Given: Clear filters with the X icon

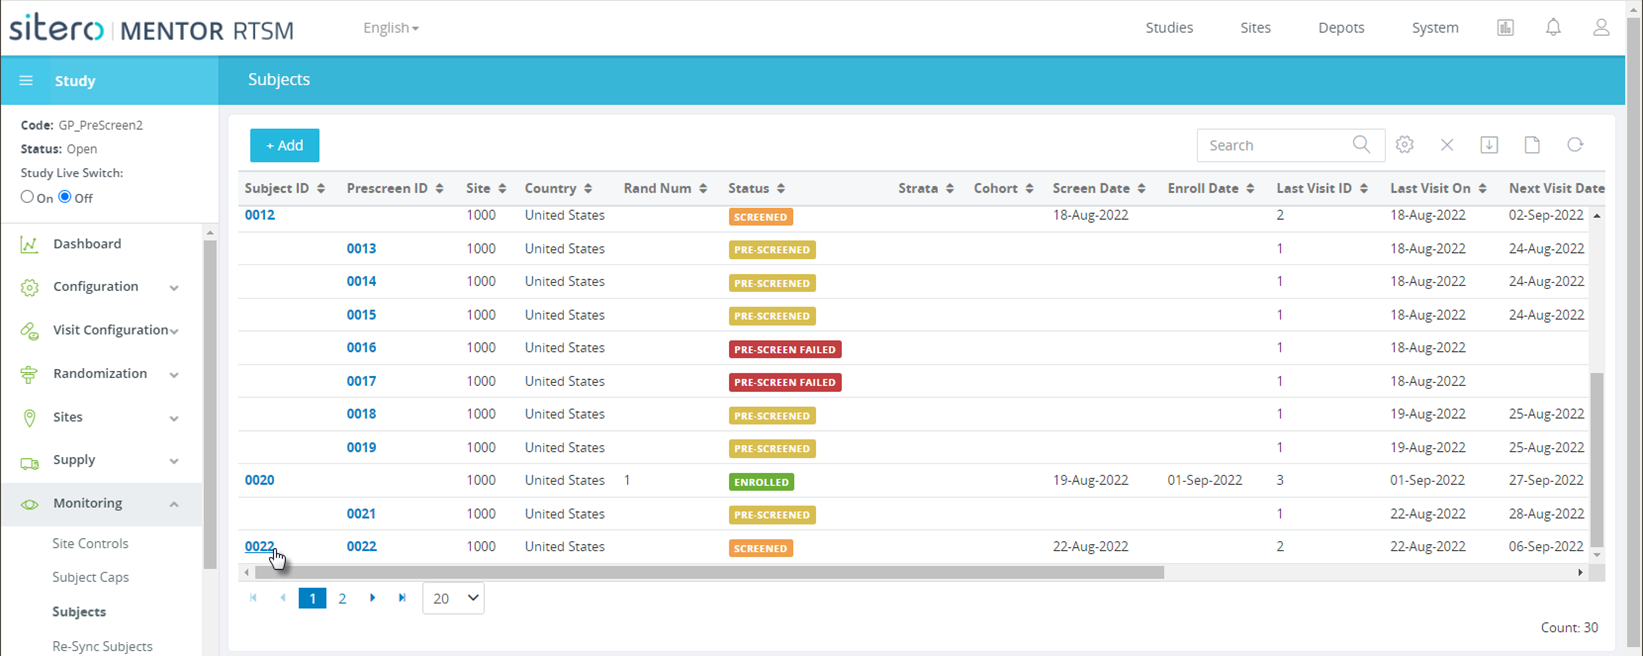Looking at the screenshot, I should coord(1447,145).
